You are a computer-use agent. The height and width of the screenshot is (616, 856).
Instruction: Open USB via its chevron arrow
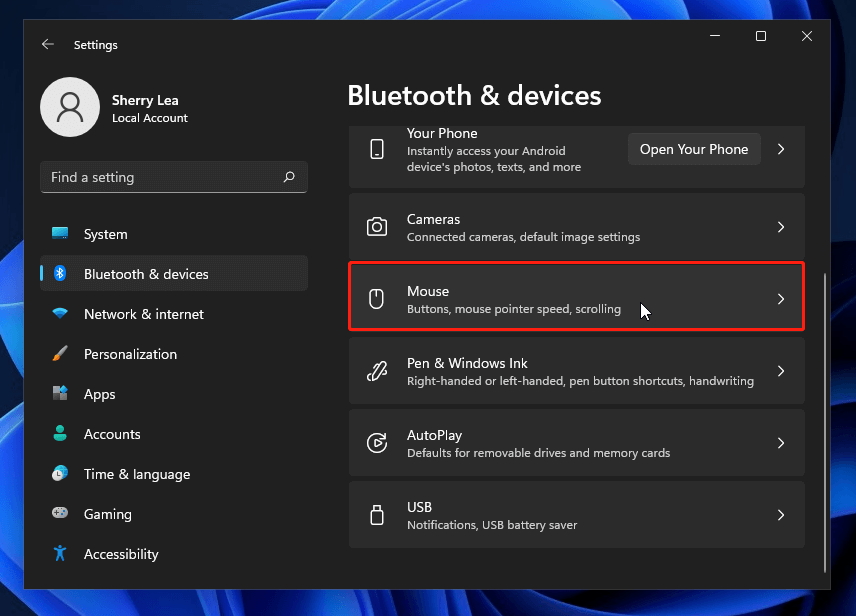click(x=781, y=515)
